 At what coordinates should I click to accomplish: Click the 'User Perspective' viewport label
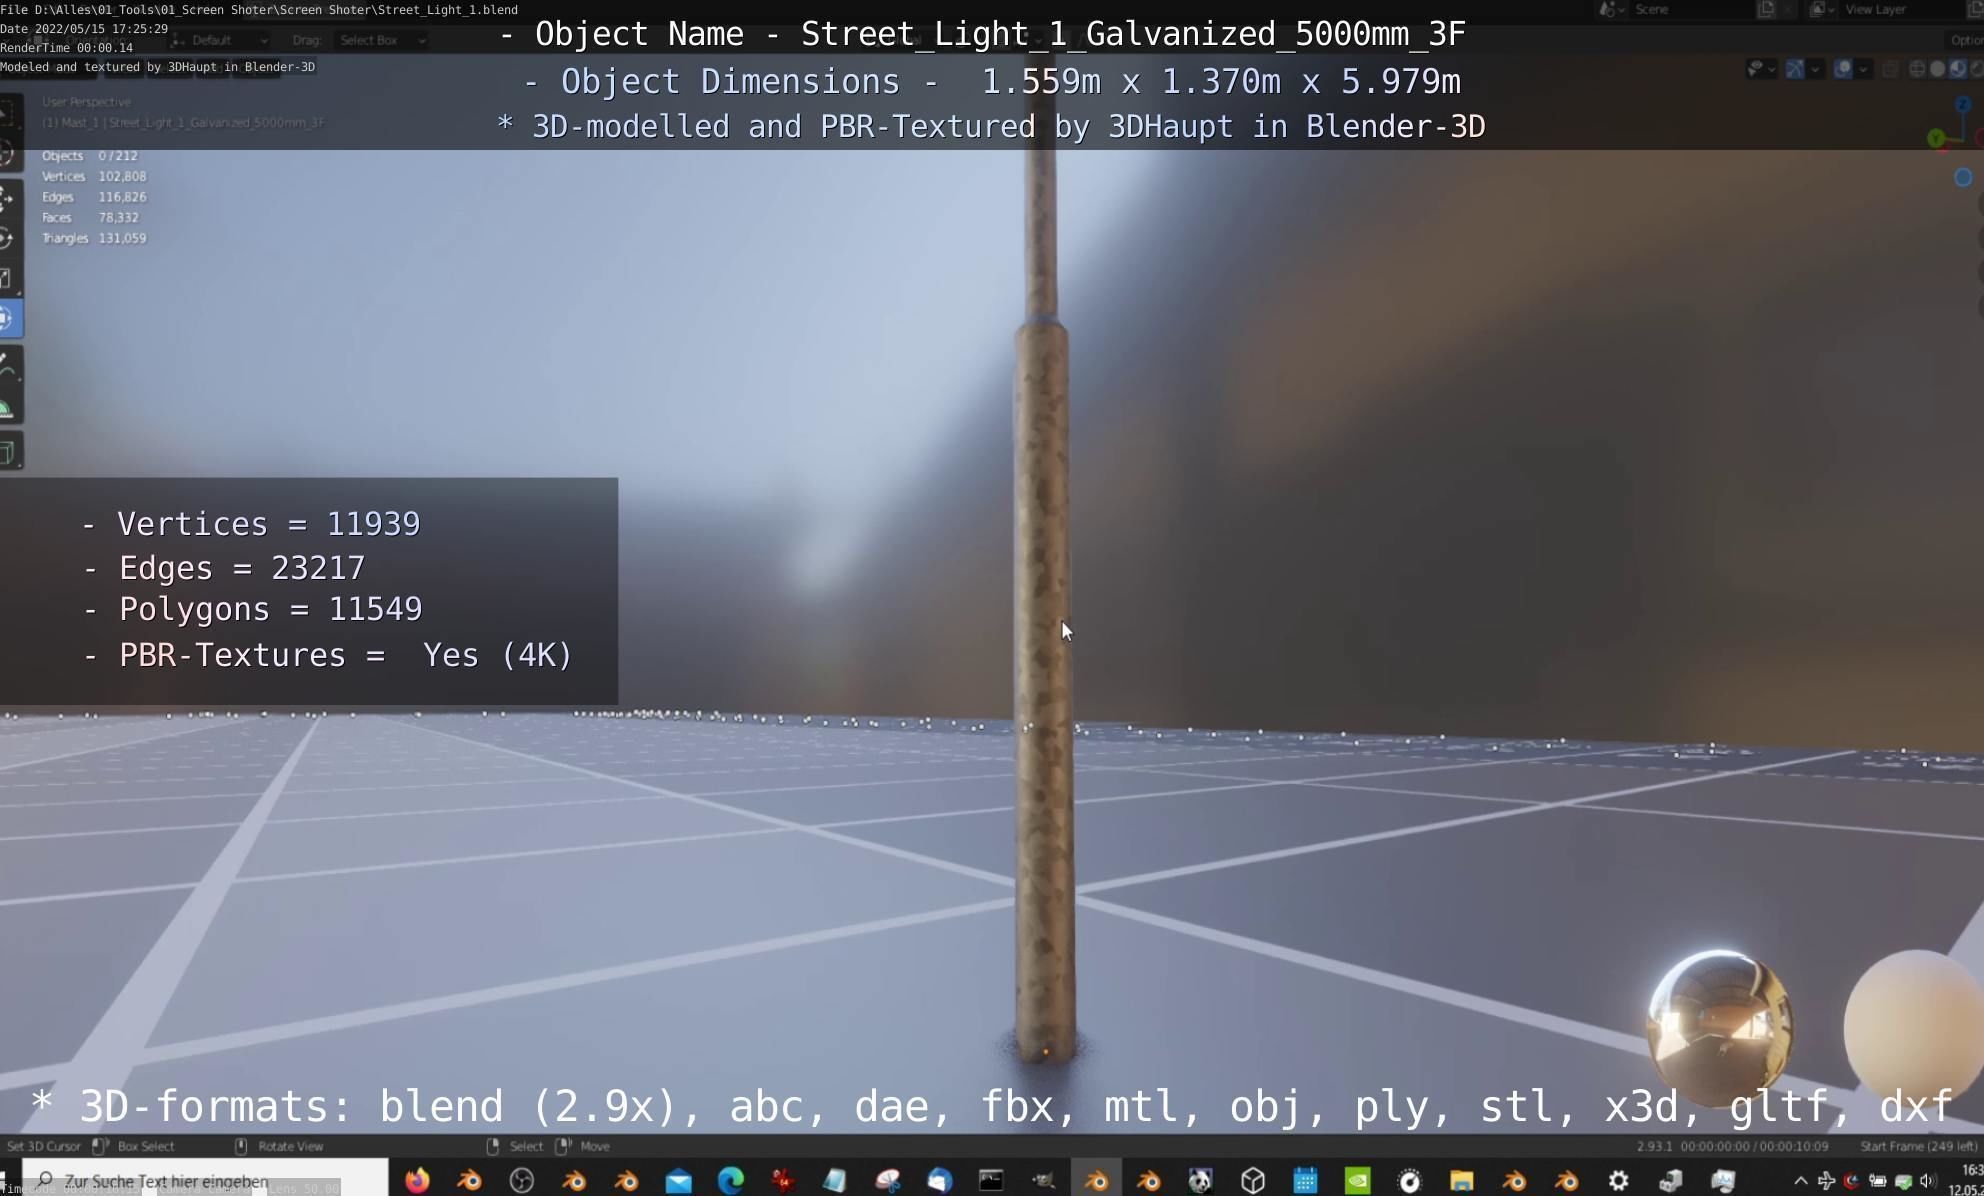(86, 102)
